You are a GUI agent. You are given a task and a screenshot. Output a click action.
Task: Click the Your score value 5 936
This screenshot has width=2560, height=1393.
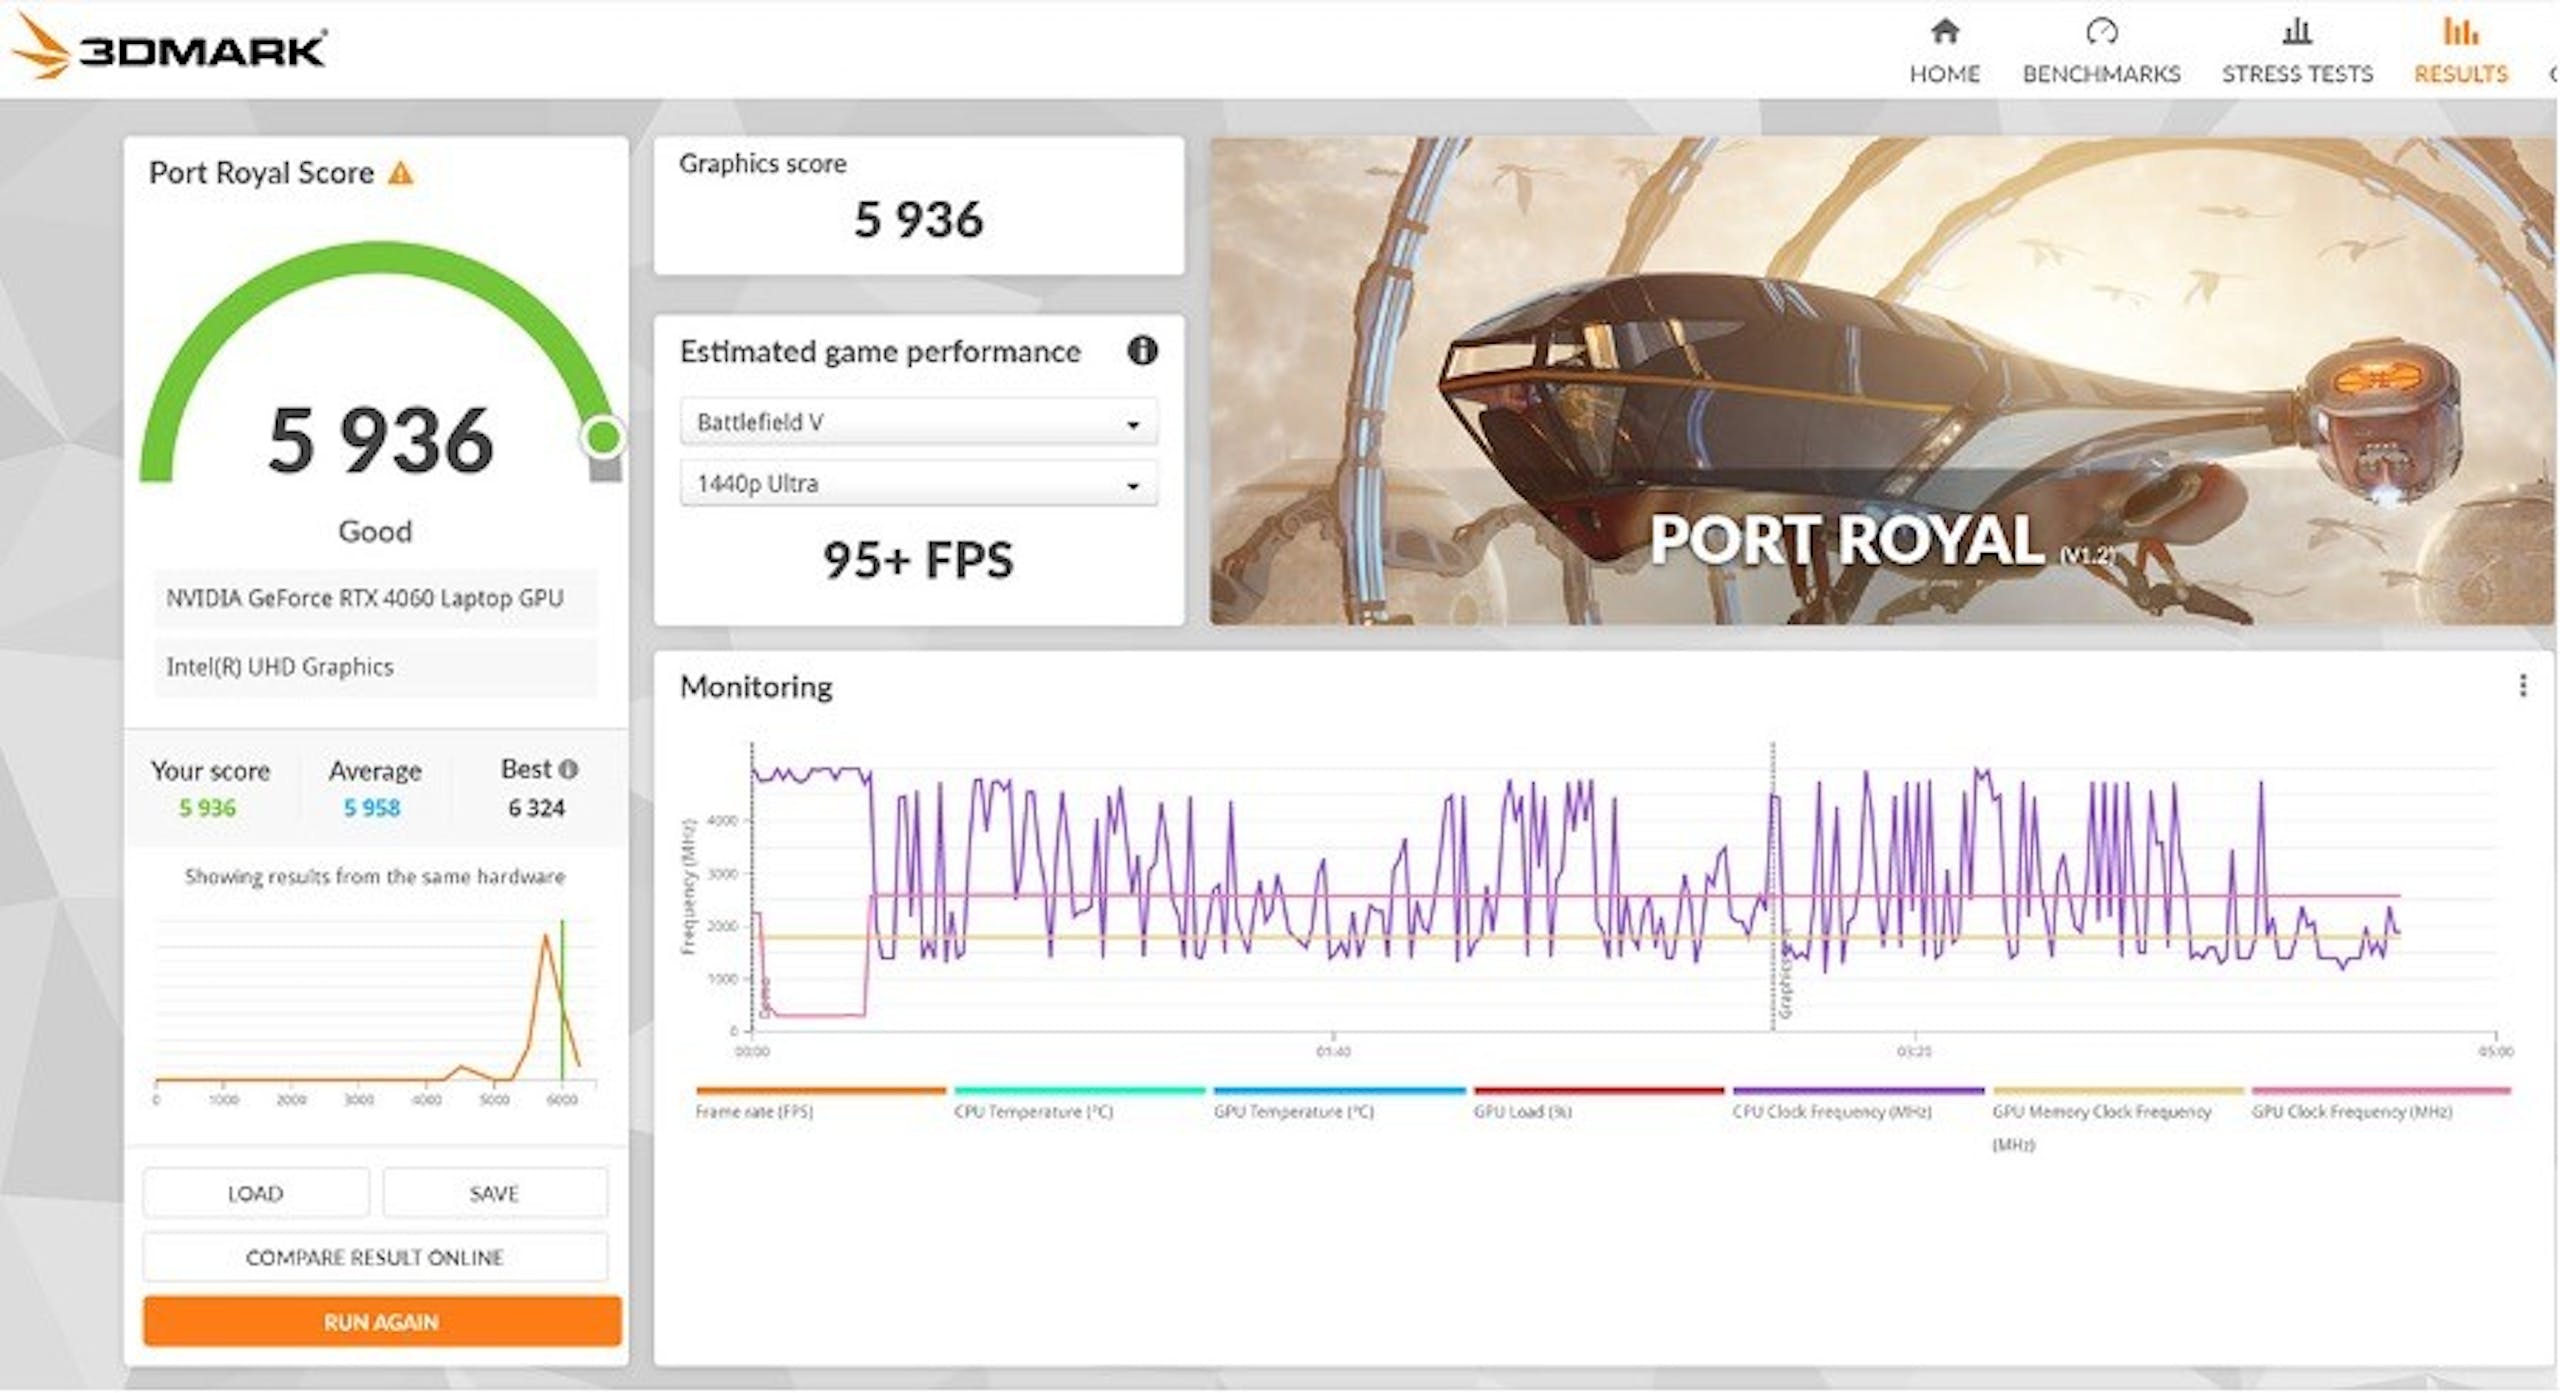[x=208, y=808]
